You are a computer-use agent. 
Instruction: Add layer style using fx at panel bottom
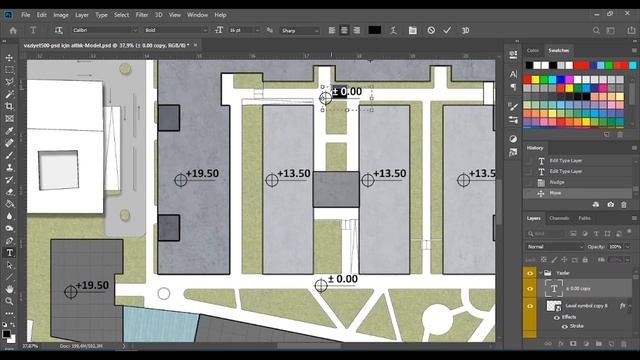point(561,344)
